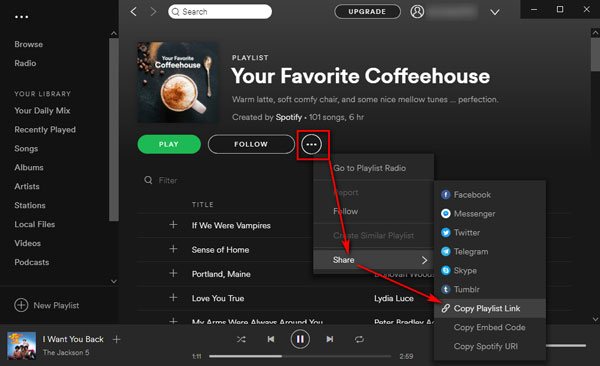Choose Copy Playlist Link

pyautogui.click(x=490, y=308)
